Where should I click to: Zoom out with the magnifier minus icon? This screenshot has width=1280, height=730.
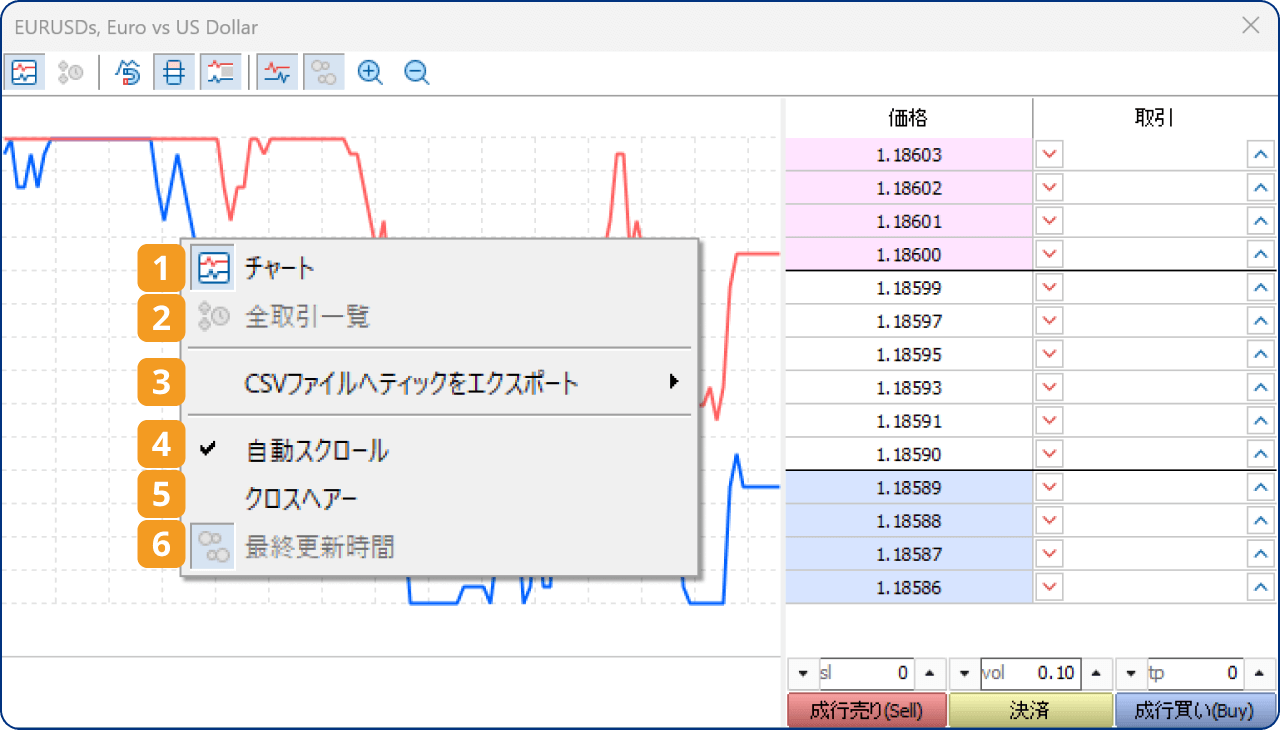click(416, 71)
